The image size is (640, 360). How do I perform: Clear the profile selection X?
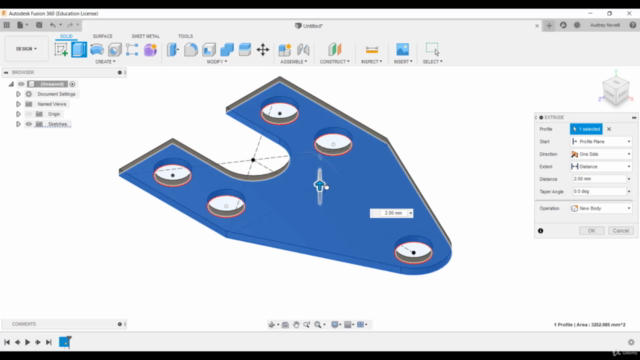[x=609, y=129]
